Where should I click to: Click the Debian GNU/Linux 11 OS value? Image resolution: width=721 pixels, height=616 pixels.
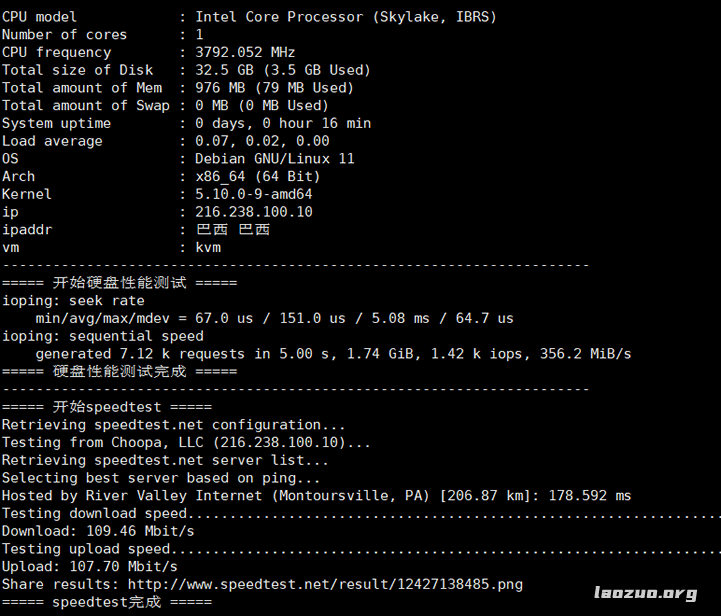pos(275,159)
